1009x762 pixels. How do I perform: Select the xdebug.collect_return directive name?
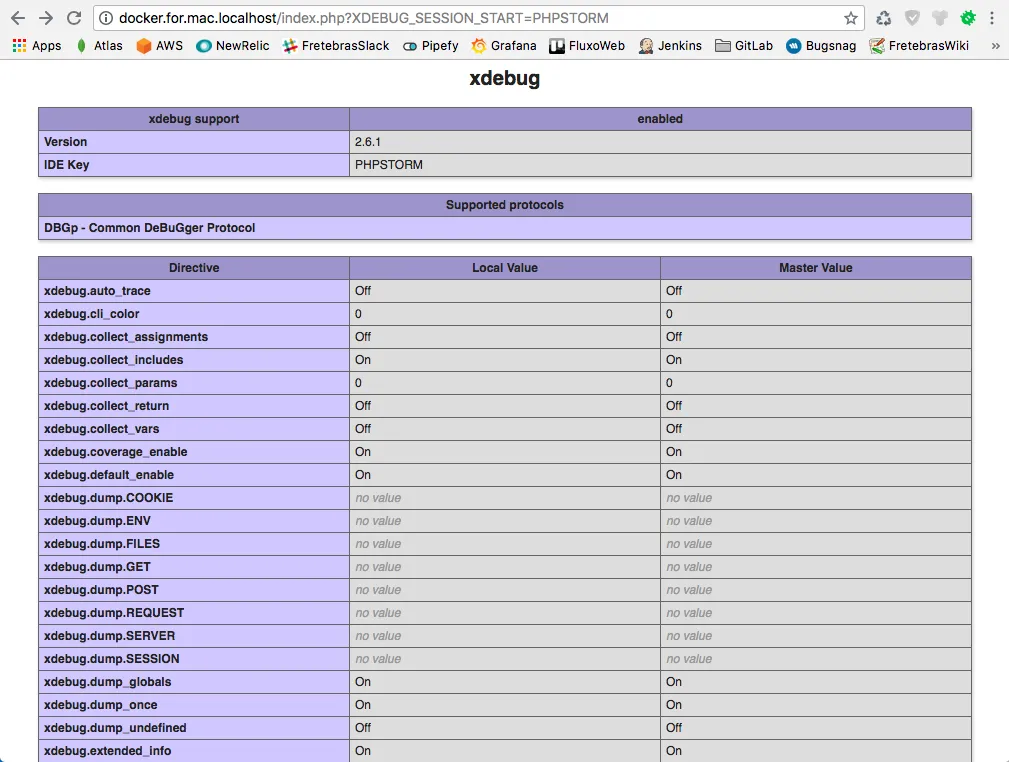(x=106, y=406)
